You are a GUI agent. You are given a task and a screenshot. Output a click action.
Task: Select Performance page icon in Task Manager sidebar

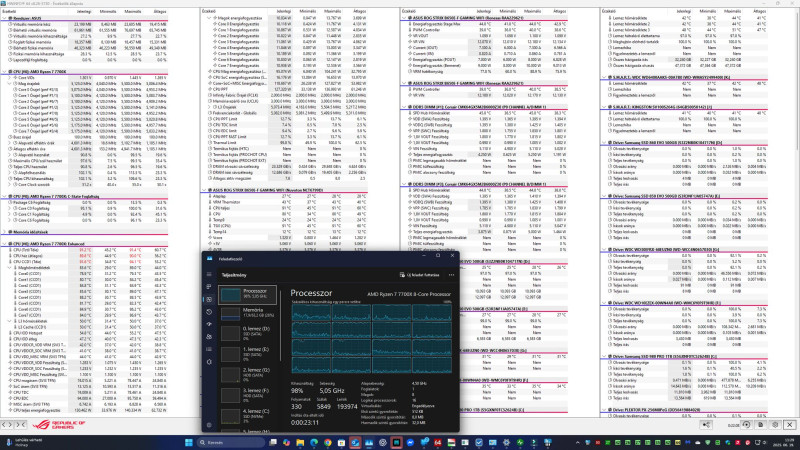click(209, 299)
